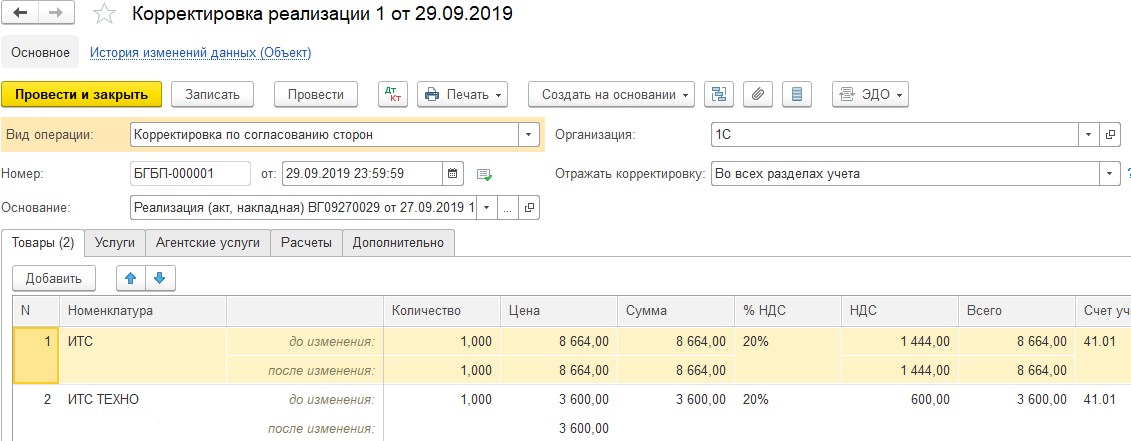
Task: Move row up with arrow button
Action: 129,277
